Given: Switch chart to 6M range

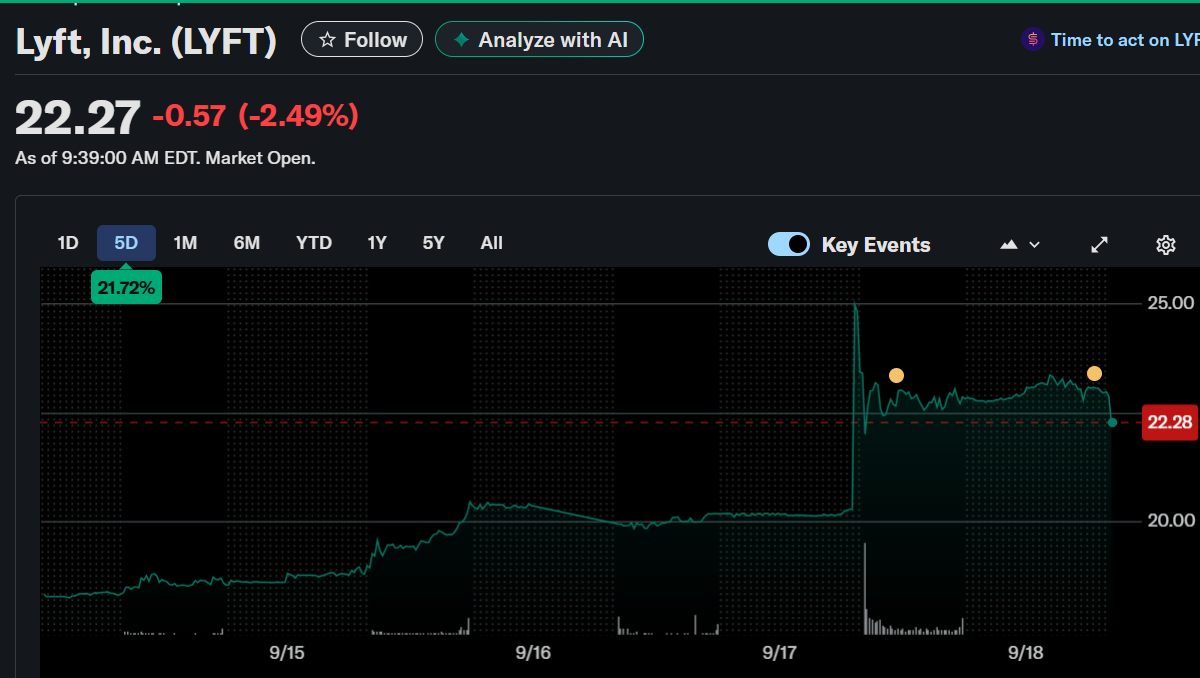Looking at the screenshot, I should [x=247, y=243].
